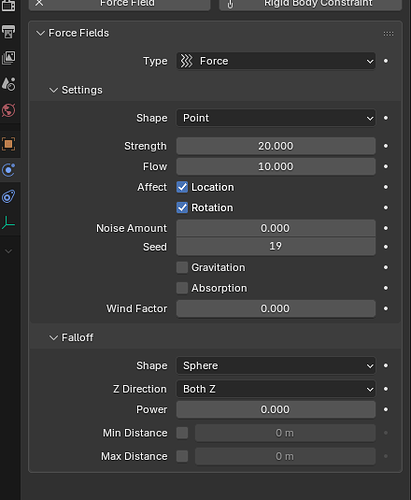Viewport: 411px width, 500px height.
Task: Open the Object Constraints properties tab icon
Action: click(x=9, y=196)
